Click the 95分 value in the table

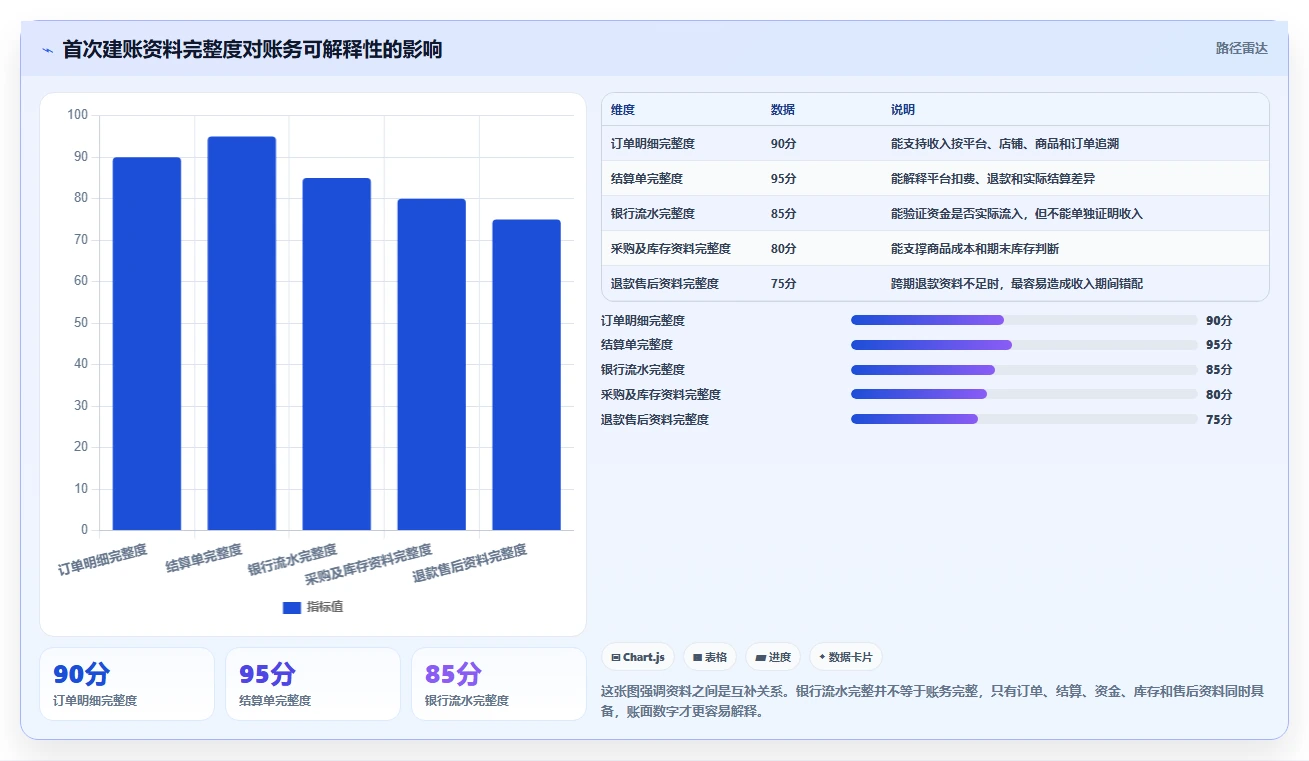click(784, 179)
